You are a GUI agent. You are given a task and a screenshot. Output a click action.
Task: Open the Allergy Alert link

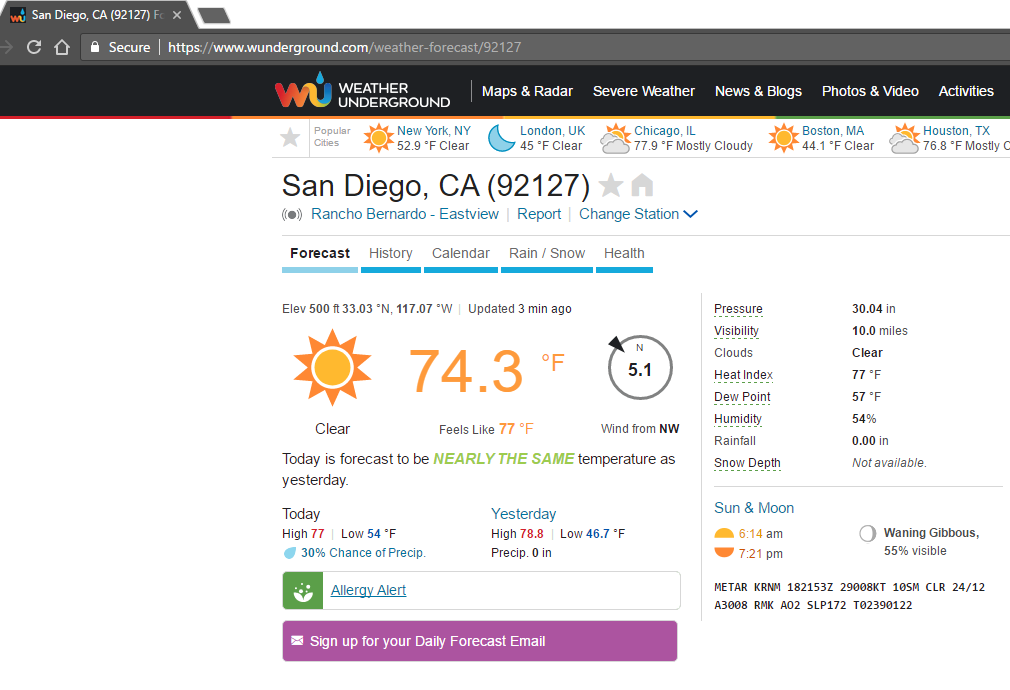368,590
